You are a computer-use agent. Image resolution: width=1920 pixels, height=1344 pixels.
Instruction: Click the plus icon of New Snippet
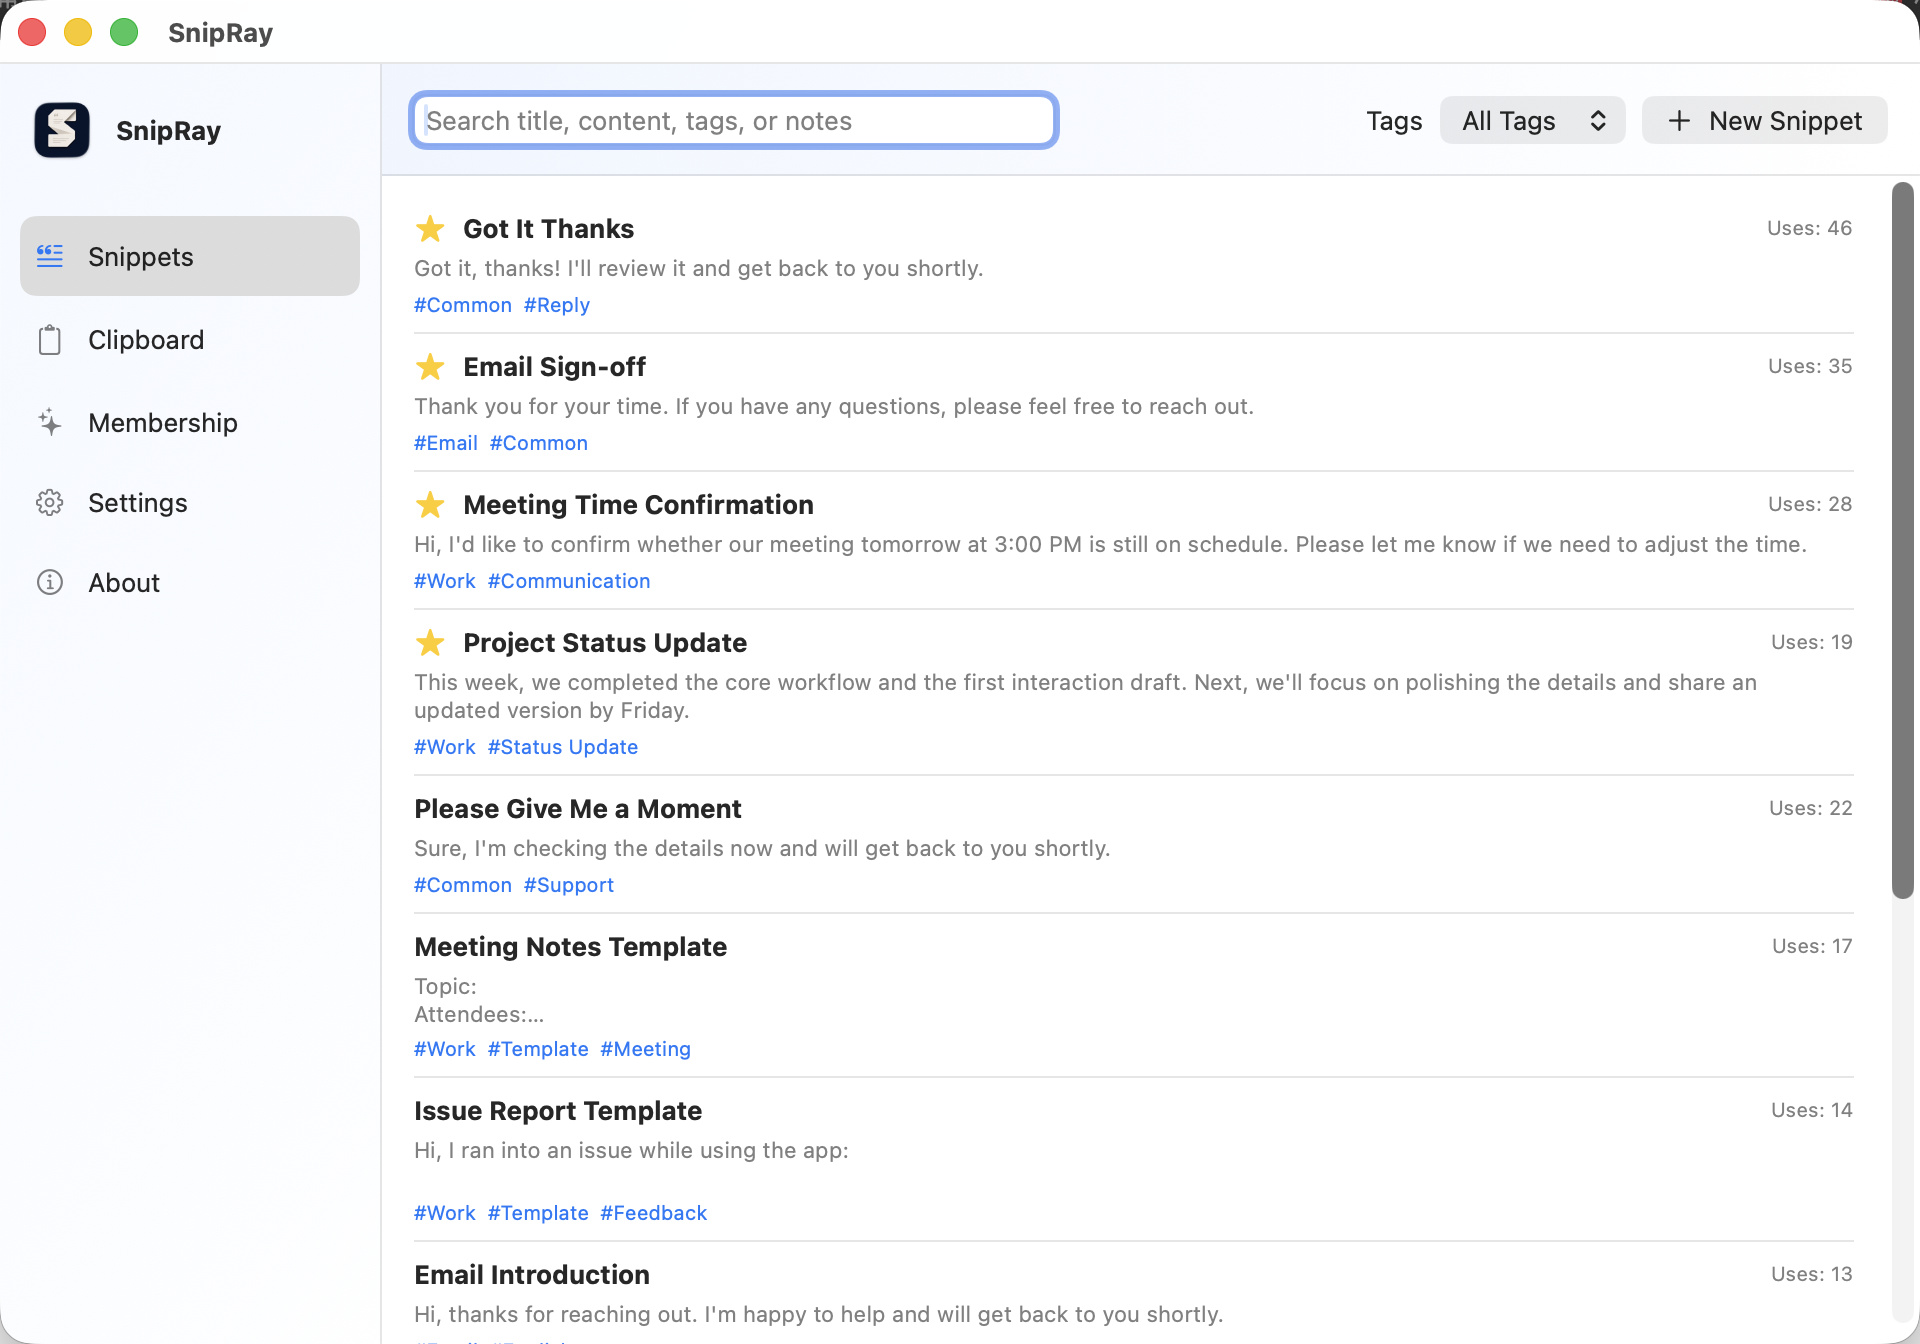[x=1680, y=121]
